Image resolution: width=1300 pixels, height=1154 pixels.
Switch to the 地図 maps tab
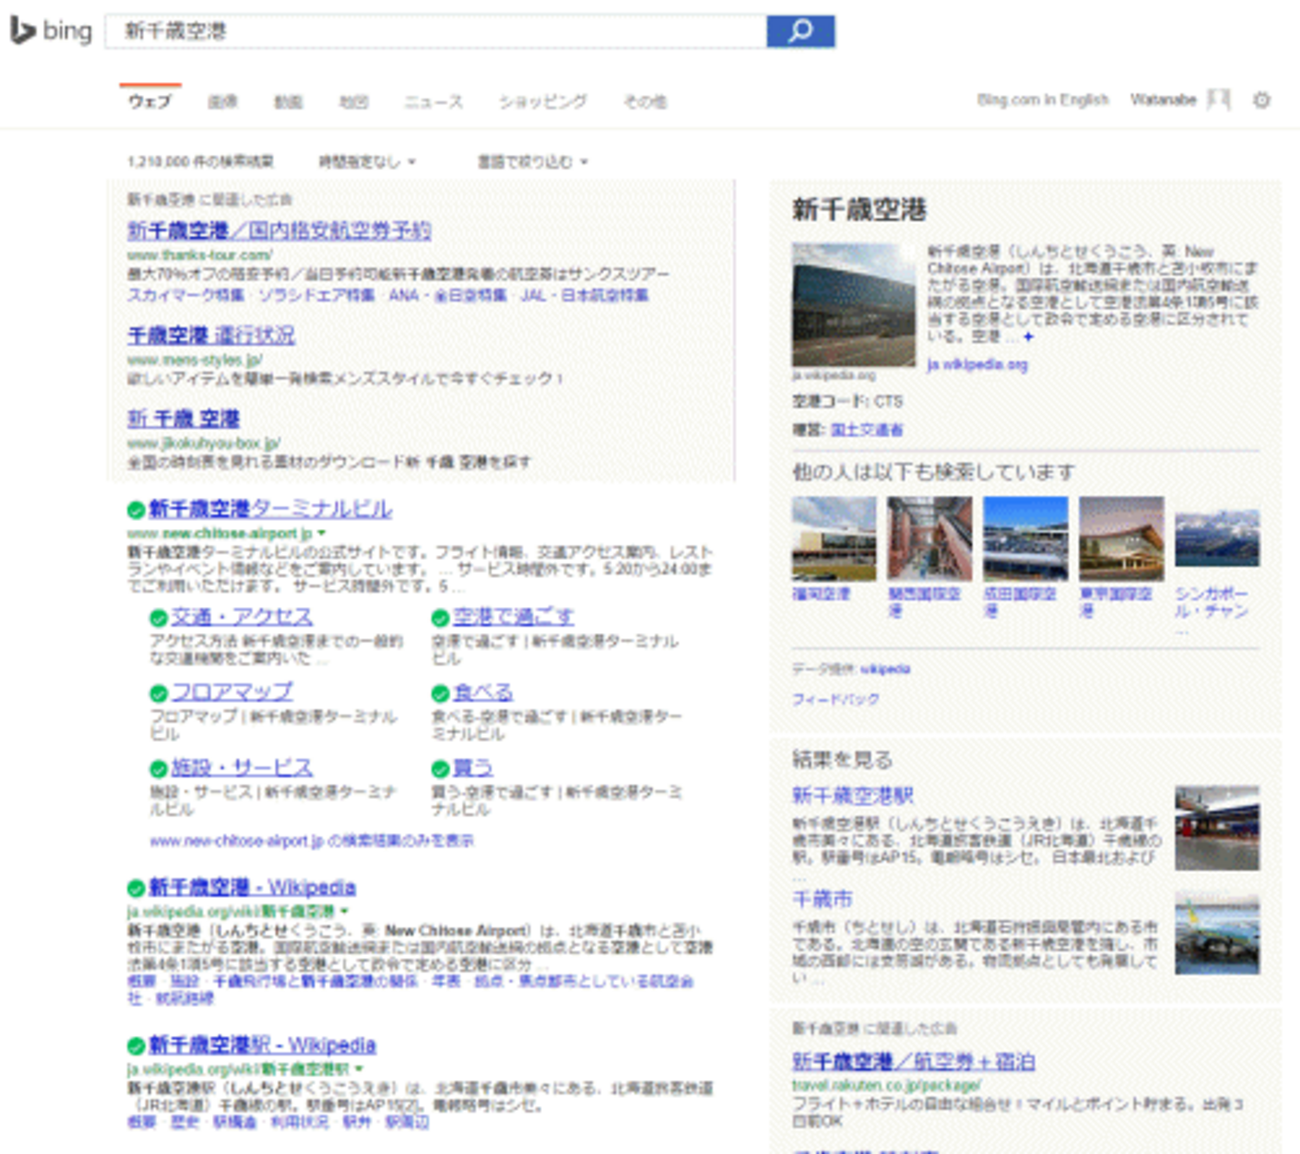click(x=353, y=101)
